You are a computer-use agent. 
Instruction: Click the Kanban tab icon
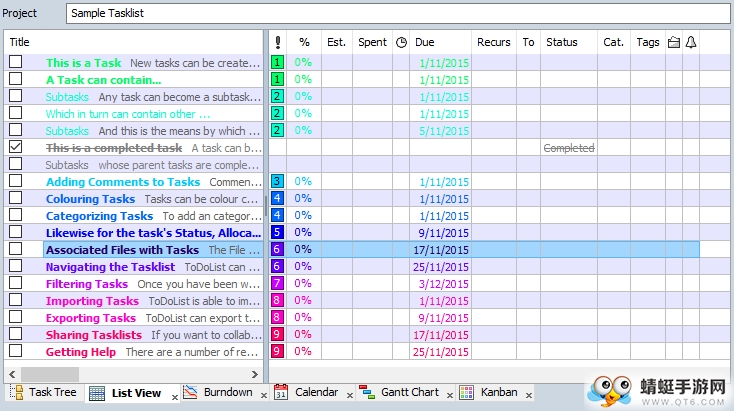(x=466, y=392)
